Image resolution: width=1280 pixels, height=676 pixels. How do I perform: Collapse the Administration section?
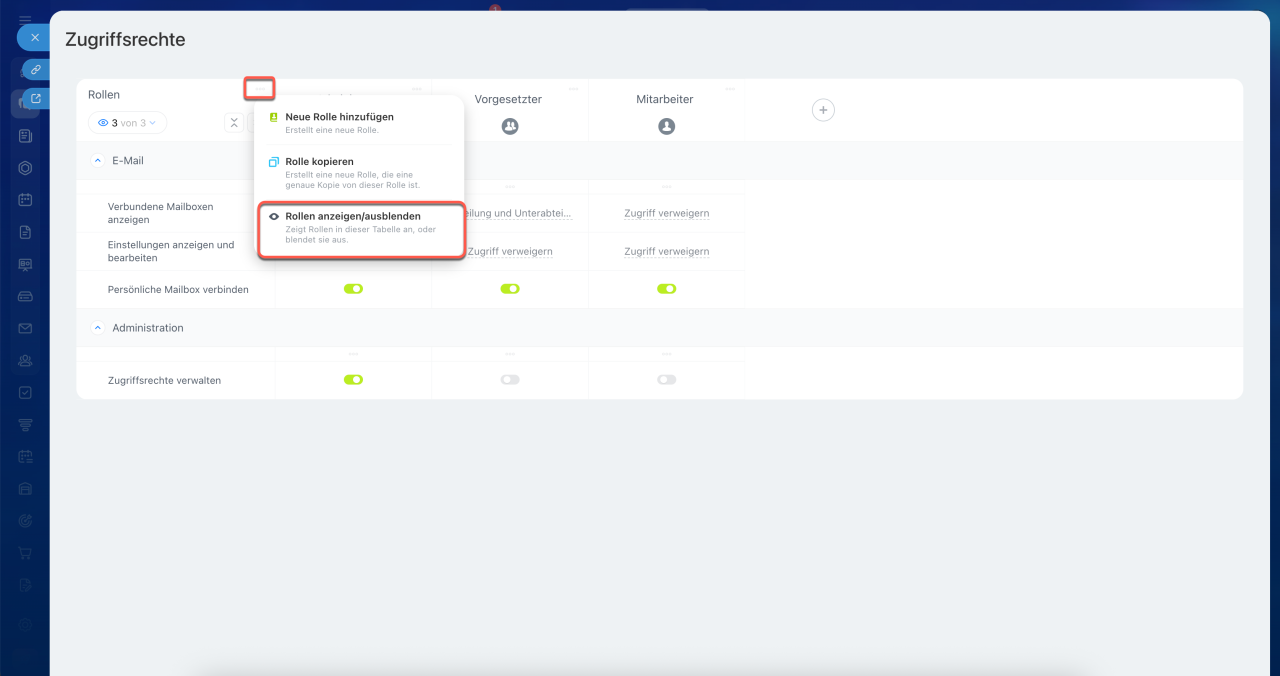click(x=98, y=328)
